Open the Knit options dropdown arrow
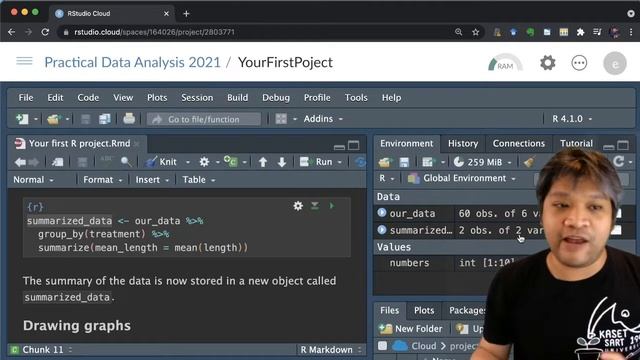 pos(188,162)
